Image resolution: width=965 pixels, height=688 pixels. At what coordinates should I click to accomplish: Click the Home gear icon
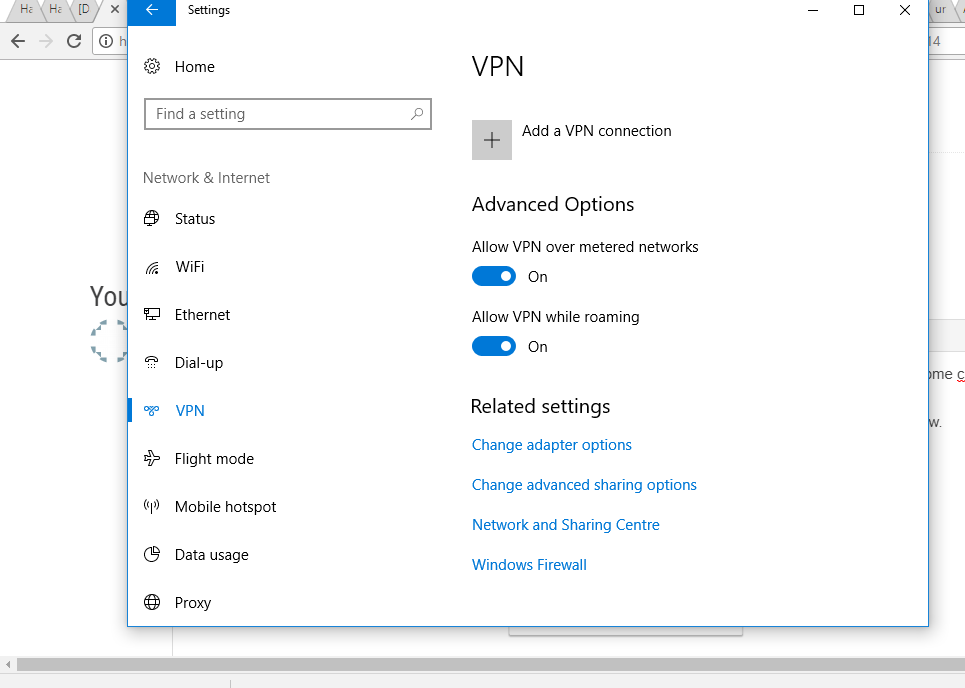152,67
